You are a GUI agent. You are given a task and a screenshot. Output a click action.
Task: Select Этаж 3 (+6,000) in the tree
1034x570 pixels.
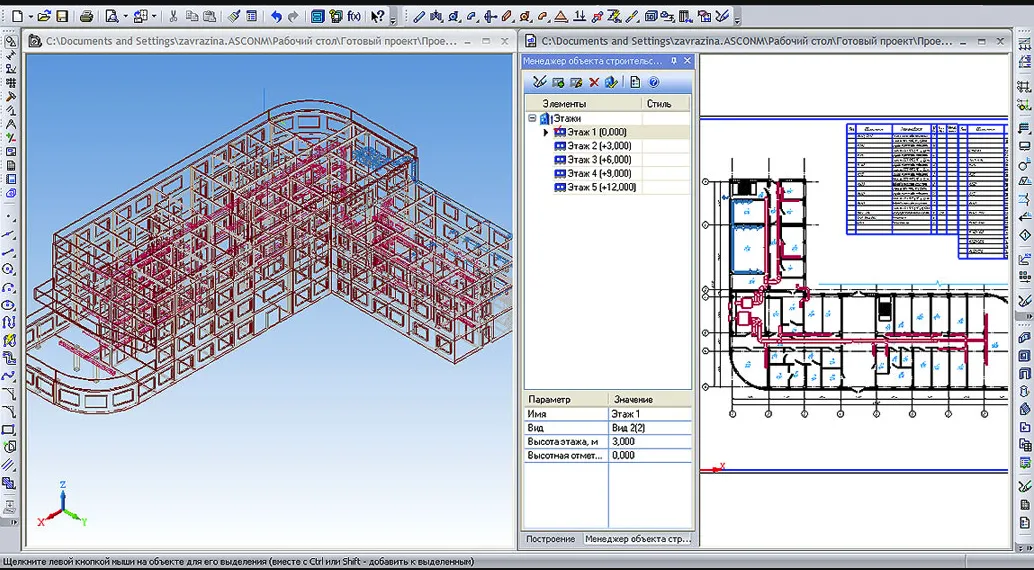[599, 160]
